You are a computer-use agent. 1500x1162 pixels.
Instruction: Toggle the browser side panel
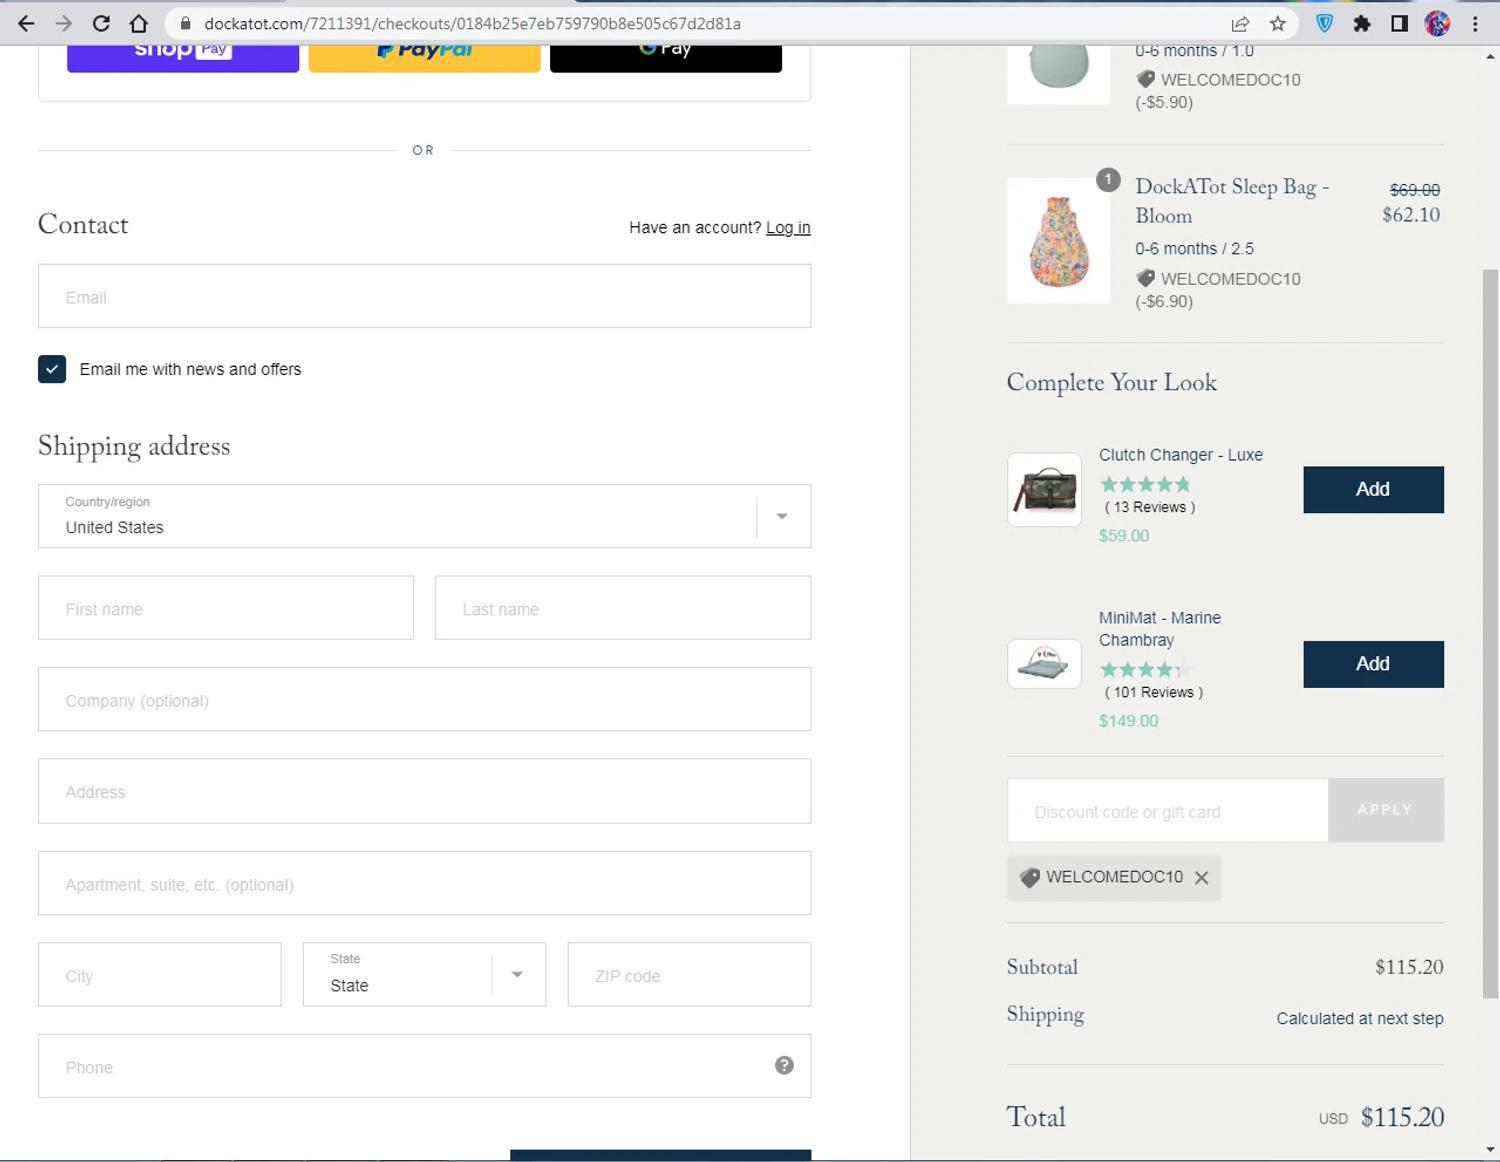point(1399,23)
